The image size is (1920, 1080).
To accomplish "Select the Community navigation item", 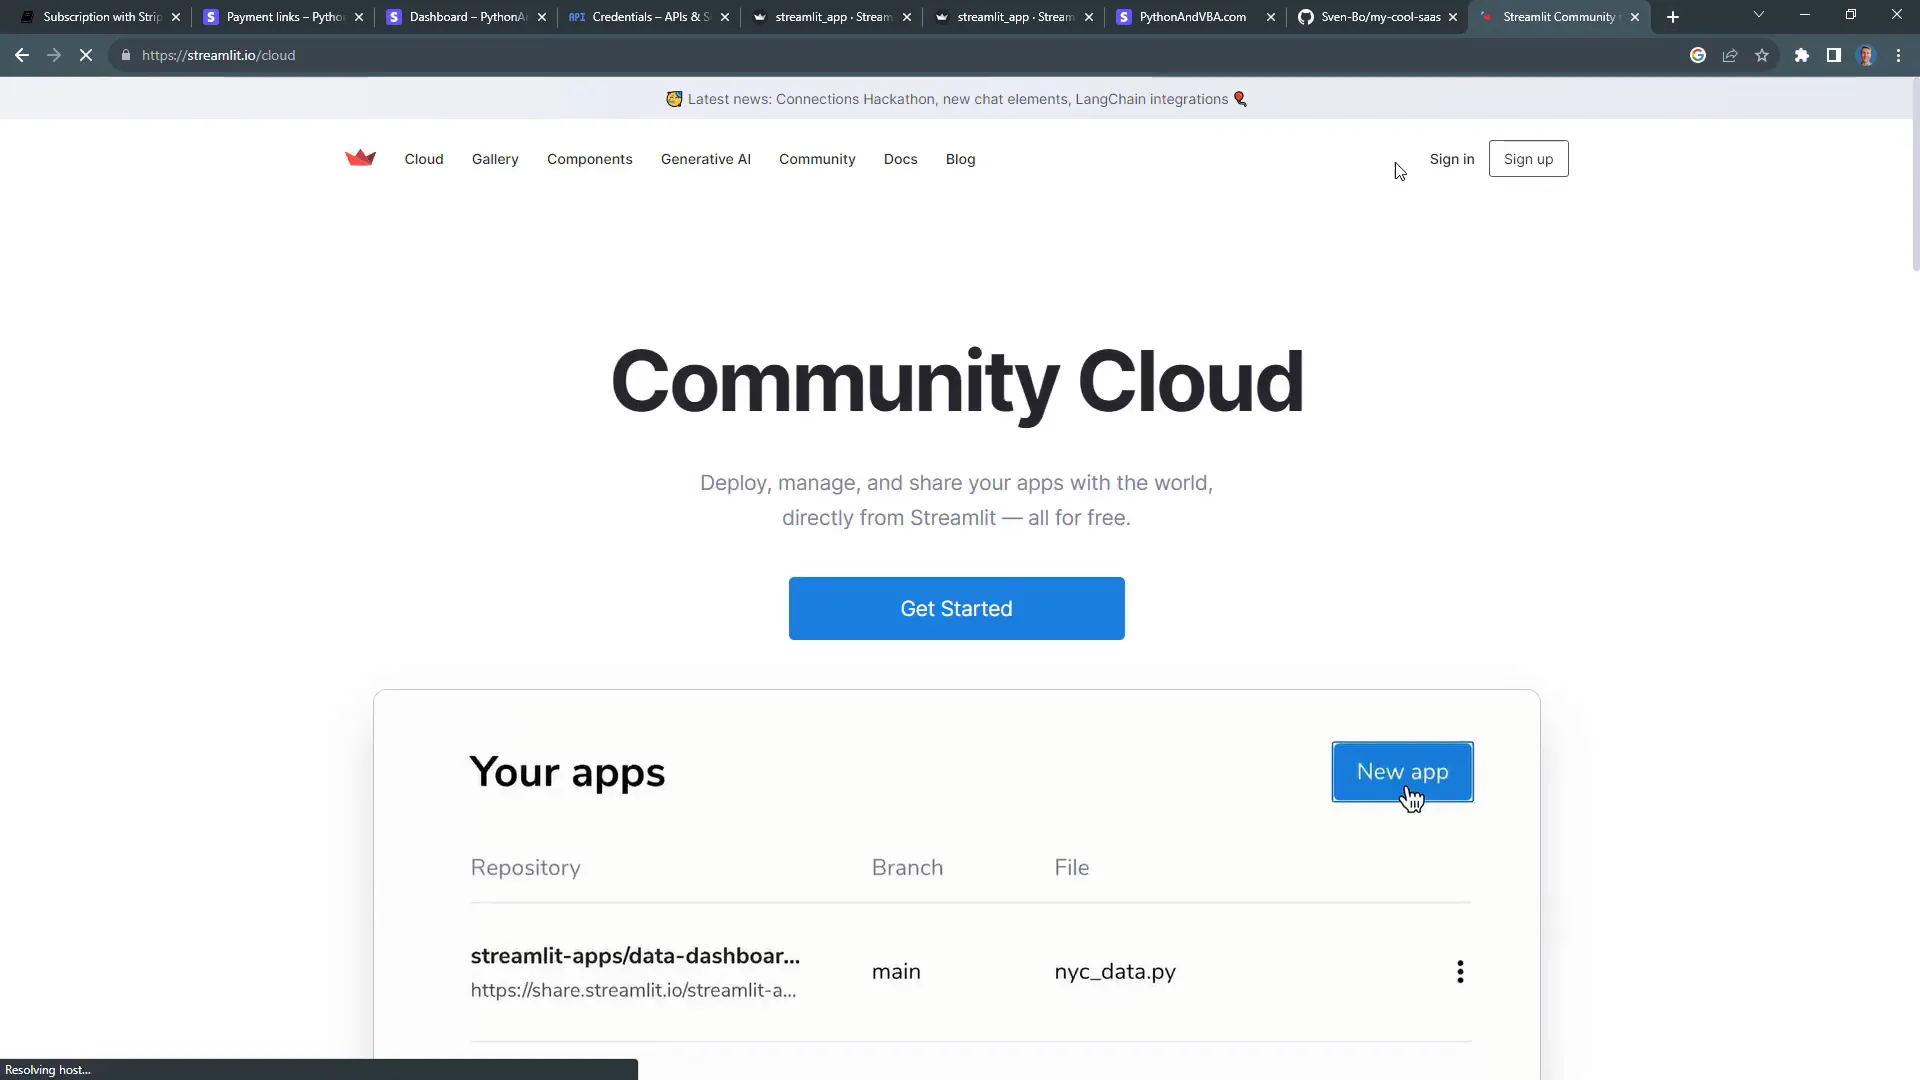I will click(817, 159).
